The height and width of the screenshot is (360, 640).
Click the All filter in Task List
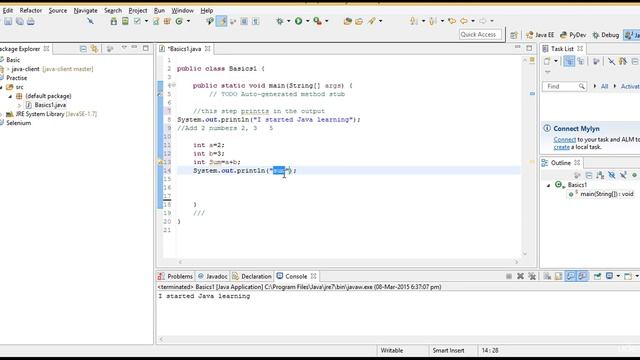[x=604, y=87]
